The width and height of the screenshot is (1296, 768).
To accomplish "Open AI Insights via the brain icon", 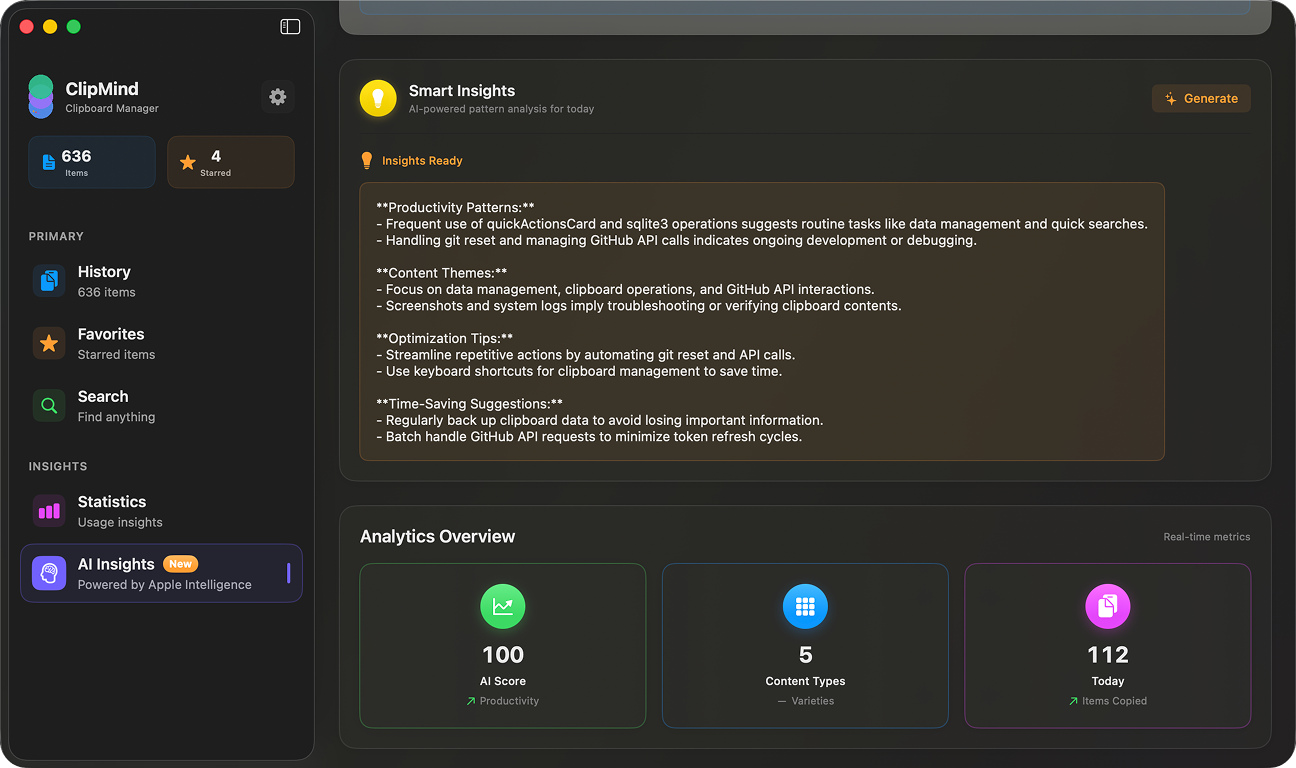I will (x=49, y=573).
